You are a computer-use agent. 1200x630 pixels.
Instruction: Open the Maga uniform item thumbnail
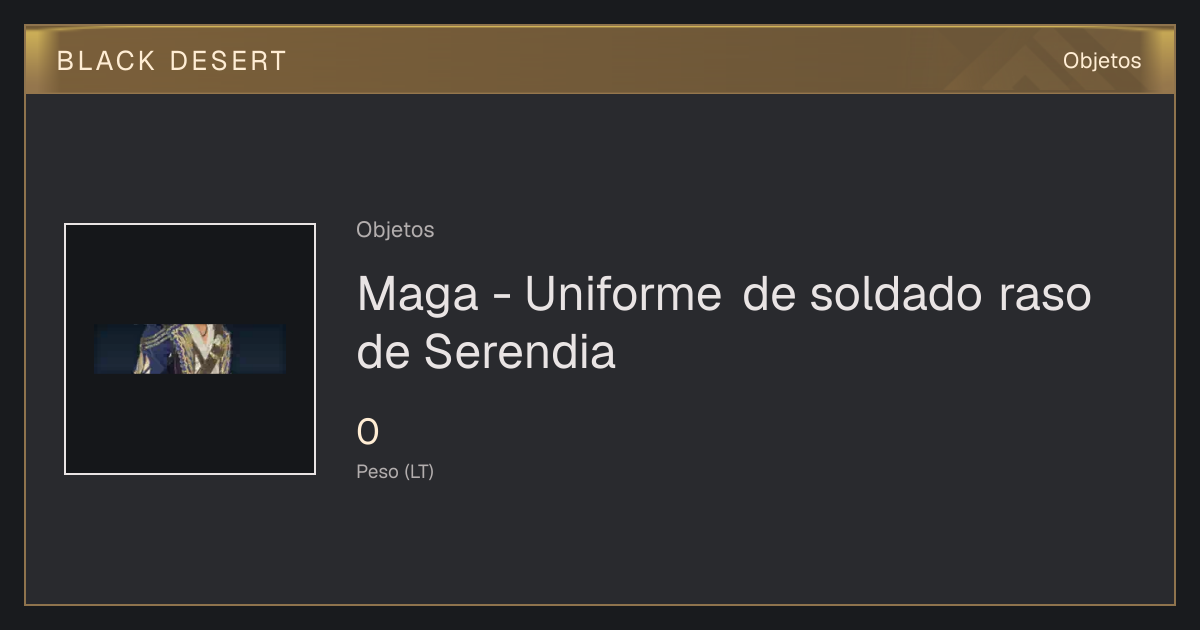(190, 349)
